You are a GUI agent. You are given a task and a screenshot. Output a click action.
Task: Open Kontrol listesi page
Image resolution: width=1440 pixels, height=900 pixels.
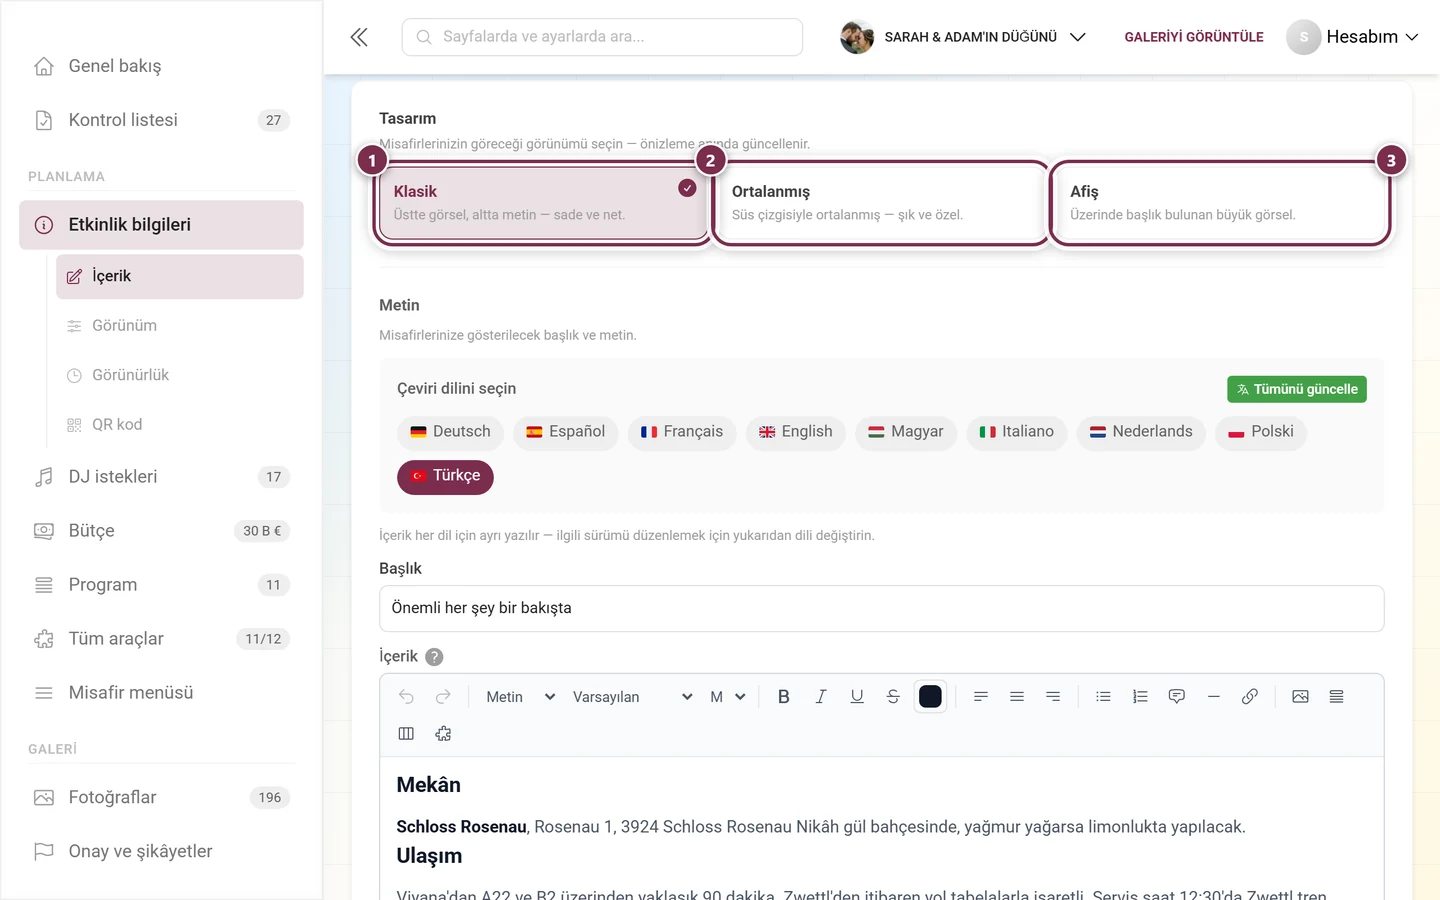(161, 120)
